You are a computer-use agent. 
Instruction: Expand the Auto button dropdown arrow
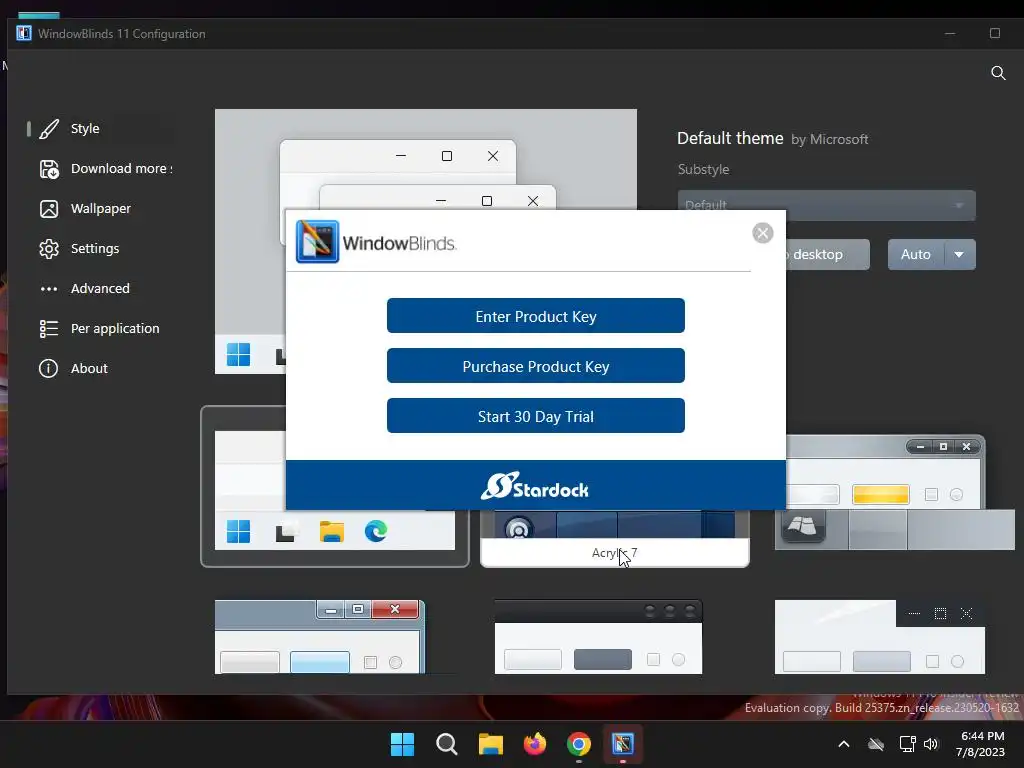click(959, 255)
